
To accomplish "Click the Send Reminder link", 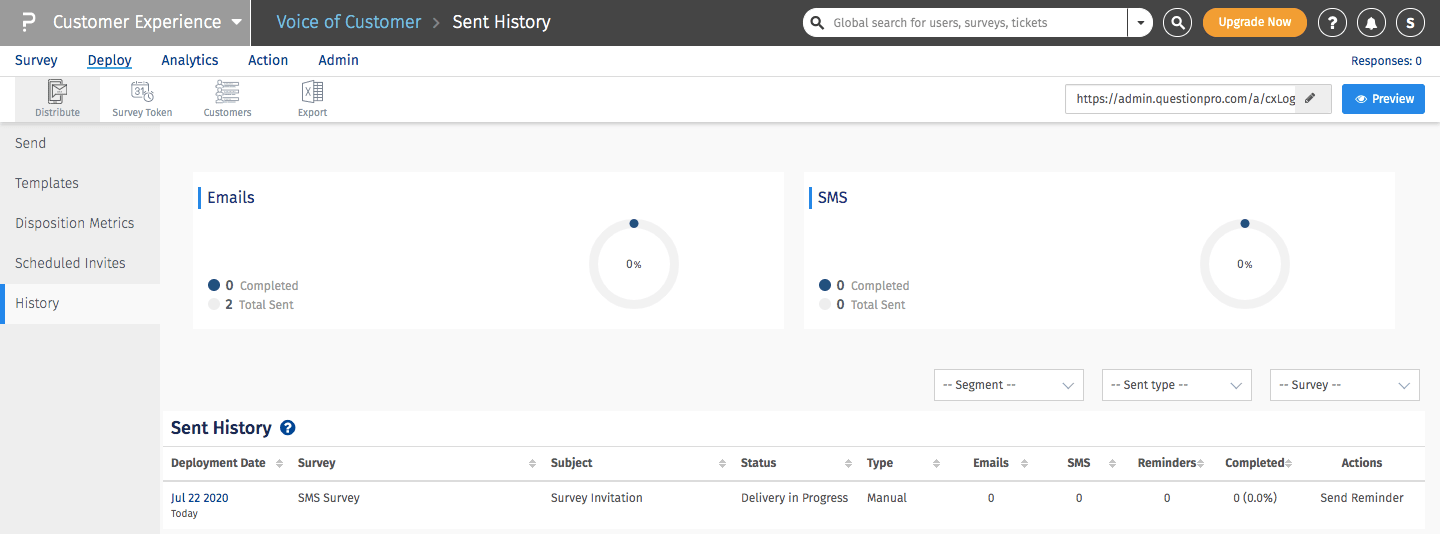I will pyautogui.click(x=1361, y=498).
